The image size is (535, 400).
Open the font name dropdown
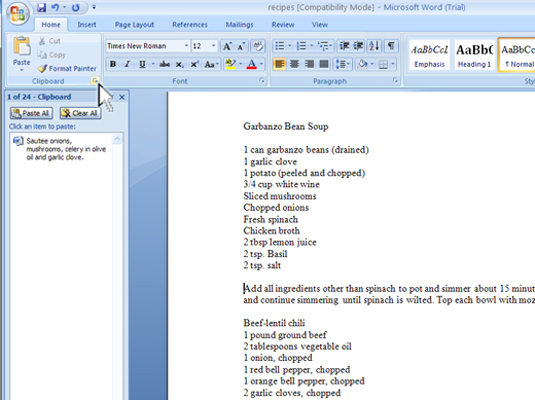tap(186, 46)
